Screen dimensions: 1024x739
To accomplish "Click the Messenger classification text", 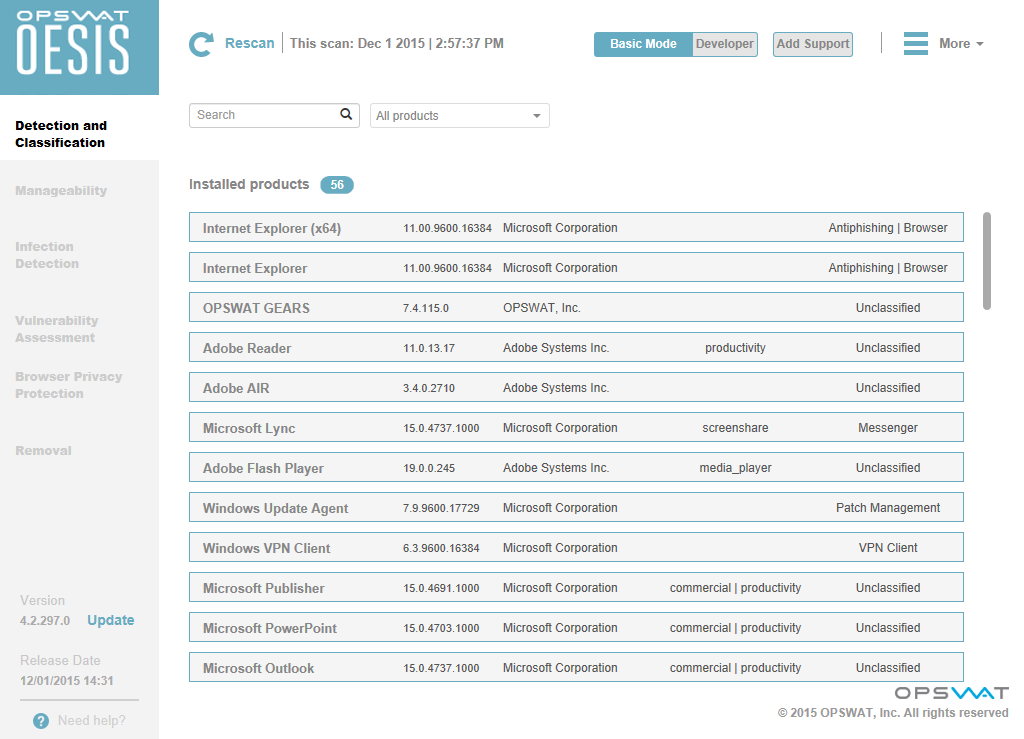I will tap(888, 428).
